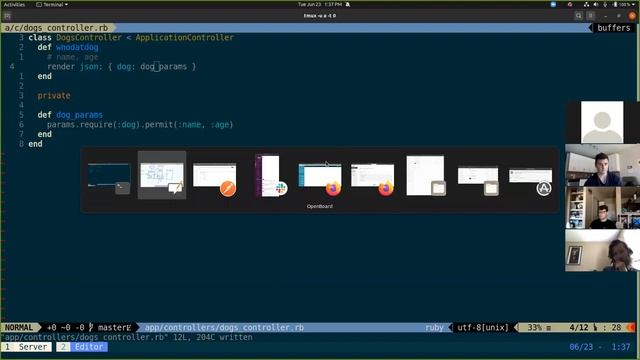Switch to the Terminal window in app switcher
The image size is (640, 360).
109,178
